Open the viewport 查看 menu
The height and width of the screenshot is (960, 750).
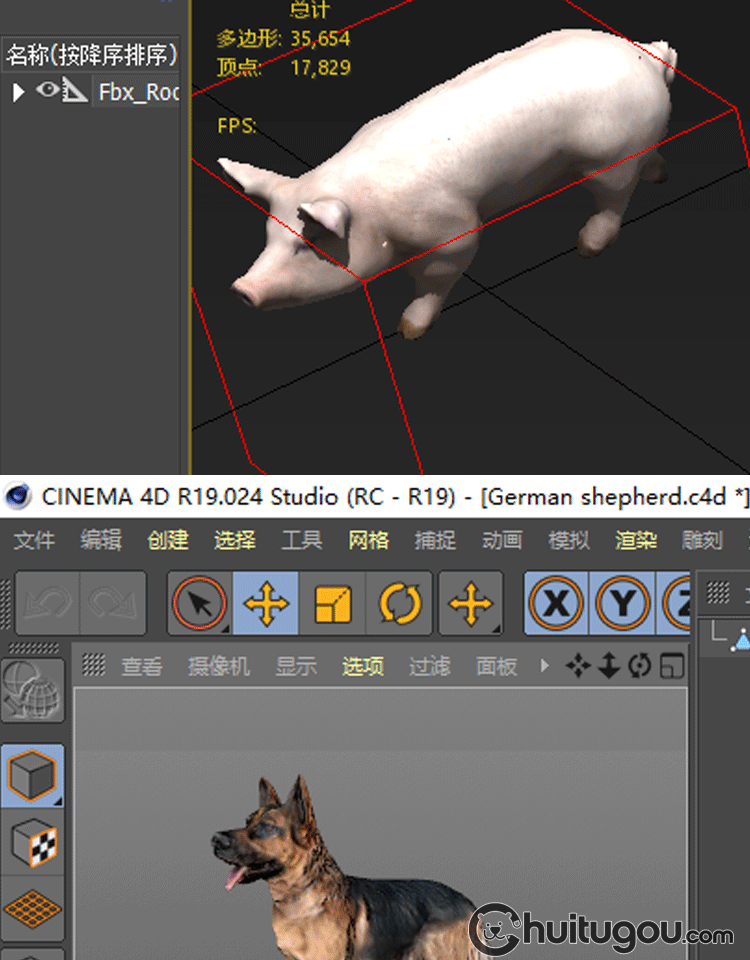pos(142,666)
